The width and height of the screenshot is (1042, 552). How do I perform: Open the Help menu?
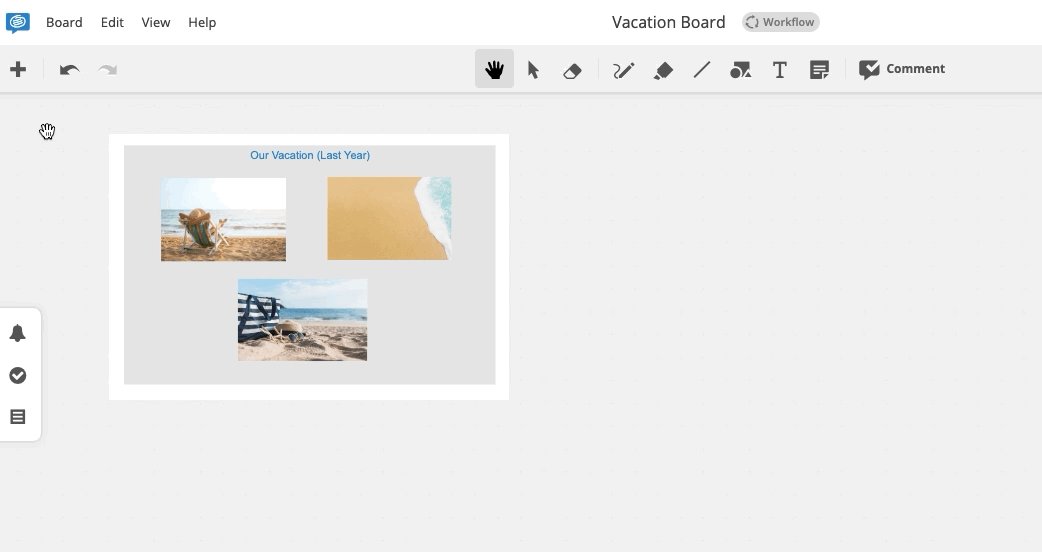point(202,23)
